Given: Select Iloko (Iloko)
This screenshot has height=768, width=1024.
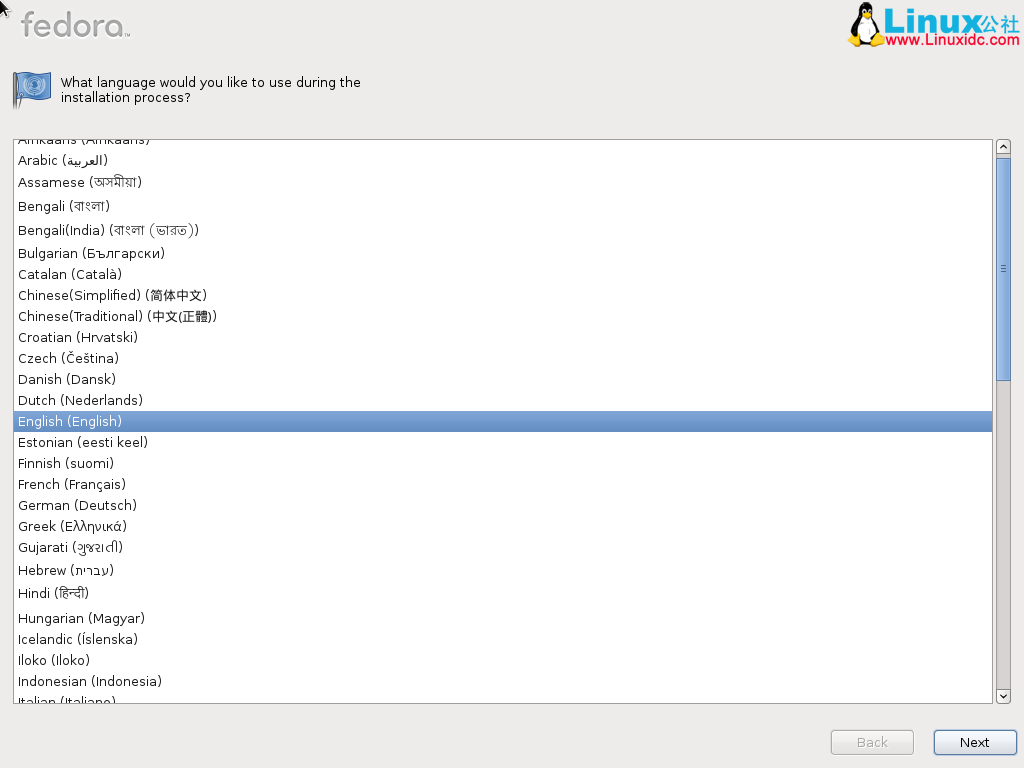Looking at the screenshot, I should (x=503, y=660).
